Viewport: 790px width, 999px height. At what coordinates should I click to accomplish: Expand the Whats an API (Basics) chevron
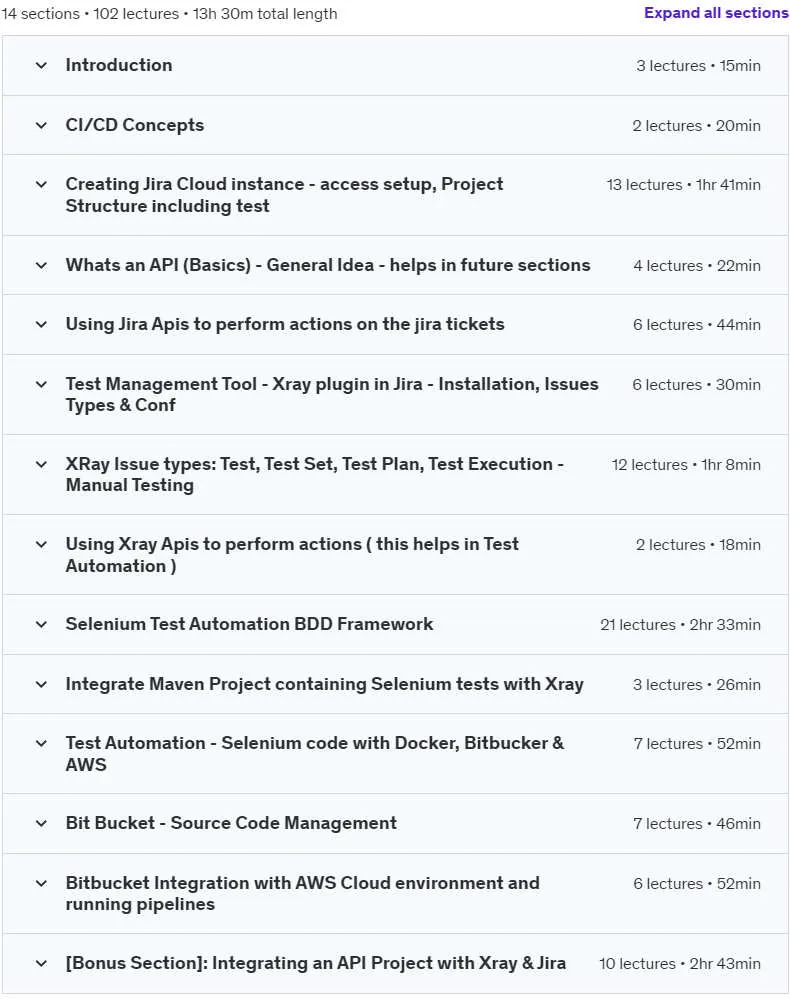(x=41, y=265)
